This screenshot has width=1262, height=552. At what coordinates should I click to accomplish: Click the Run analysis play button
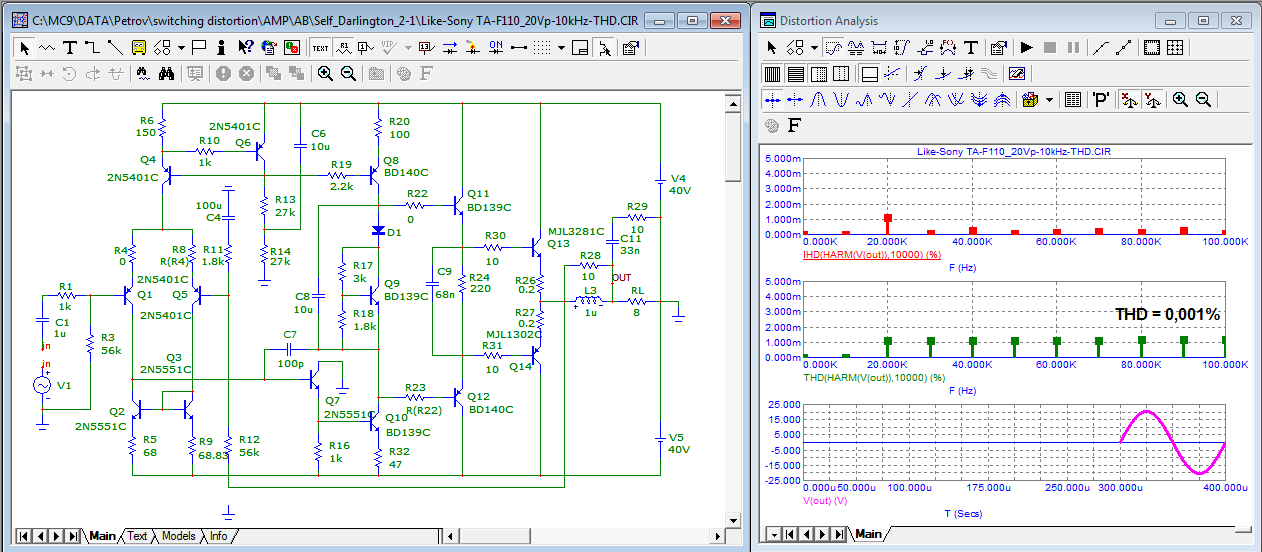click(x=1026, y=47)
